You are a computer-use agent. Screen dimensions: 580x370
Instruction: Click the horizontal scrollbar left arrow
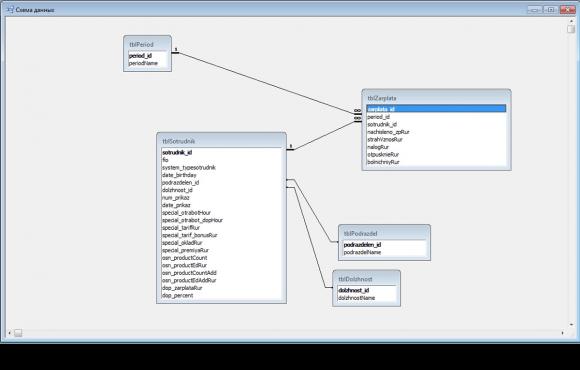pyautogui.click(x=10, y=333)
